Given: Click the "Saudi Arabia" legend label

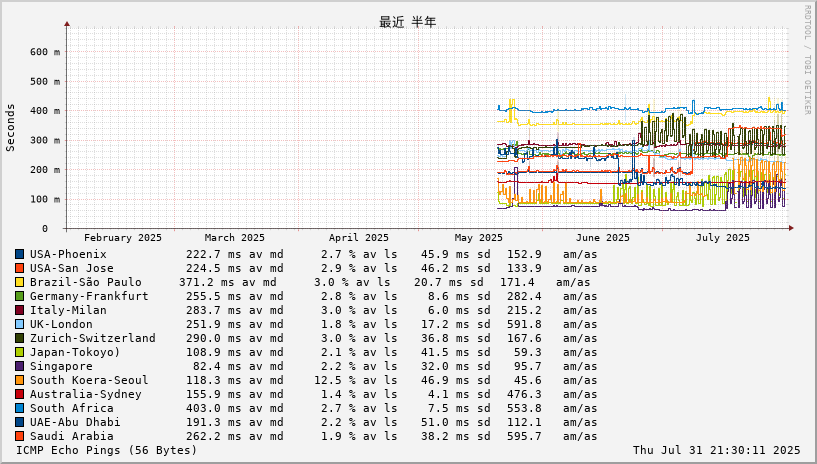Looking at the screenshot, I should (71, 436).
